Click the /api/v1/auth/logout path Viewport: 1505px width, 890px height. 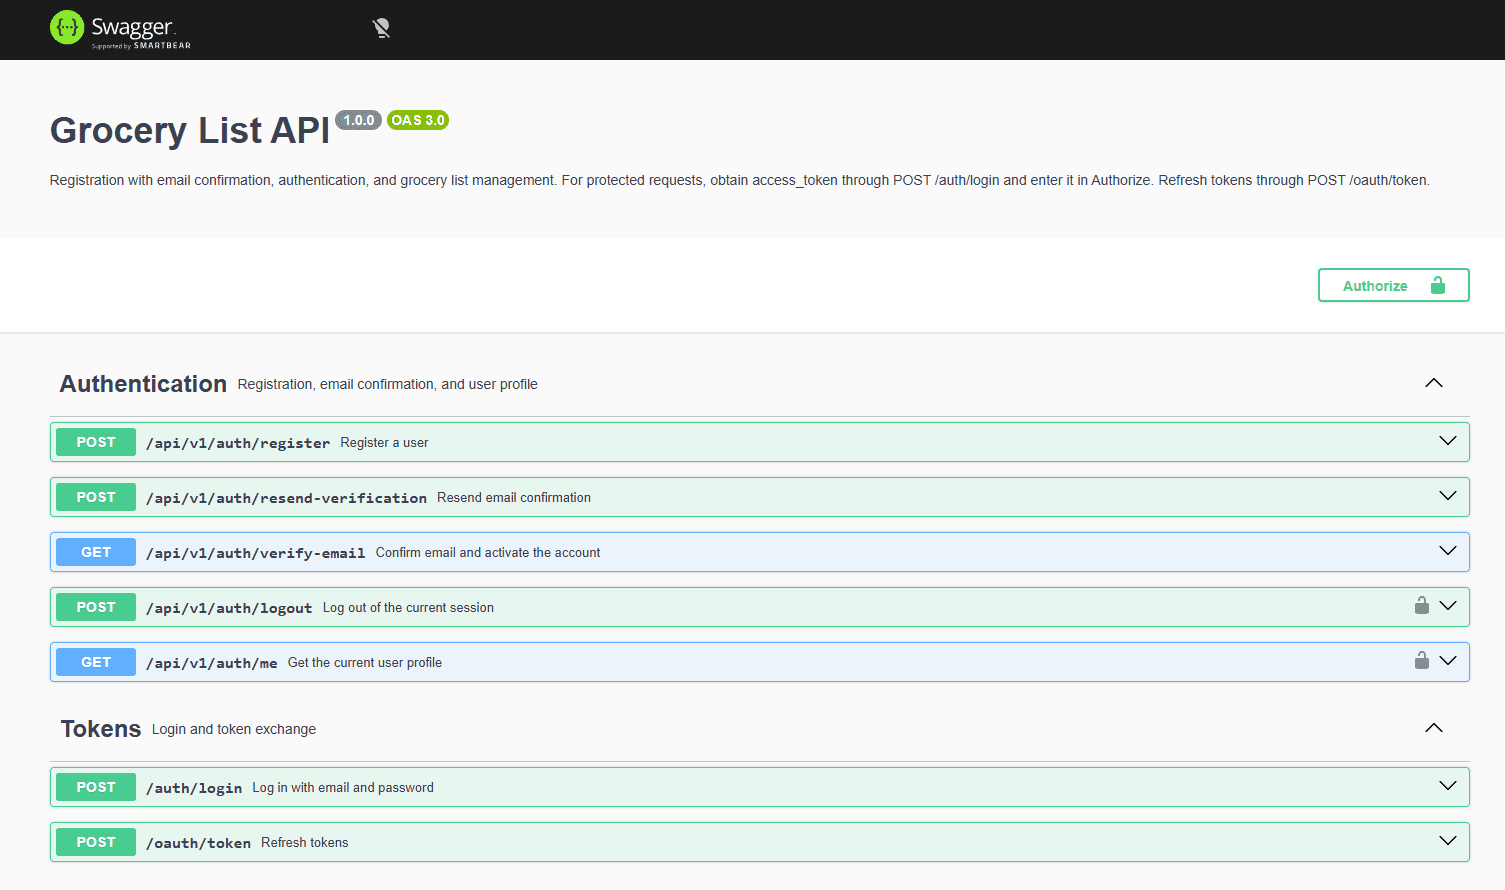[229, 608]
